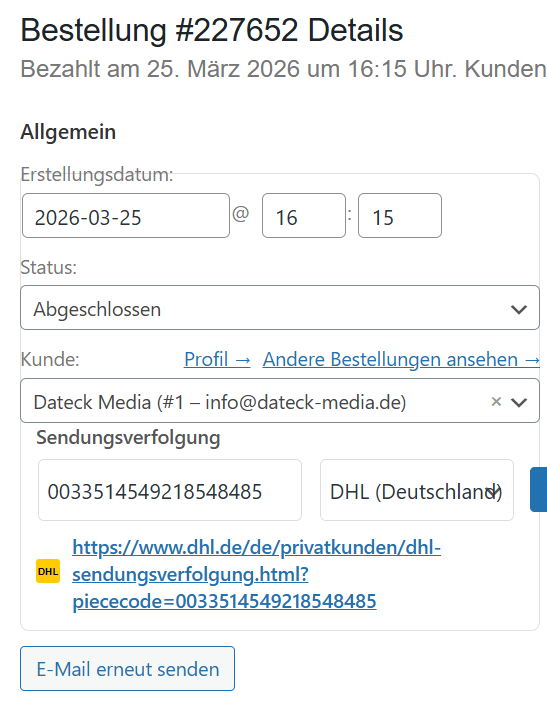The image size is (547, 710).
Task: Click the Erstellungsdatum date field 2026-03-25
Action: click(126, 216)
